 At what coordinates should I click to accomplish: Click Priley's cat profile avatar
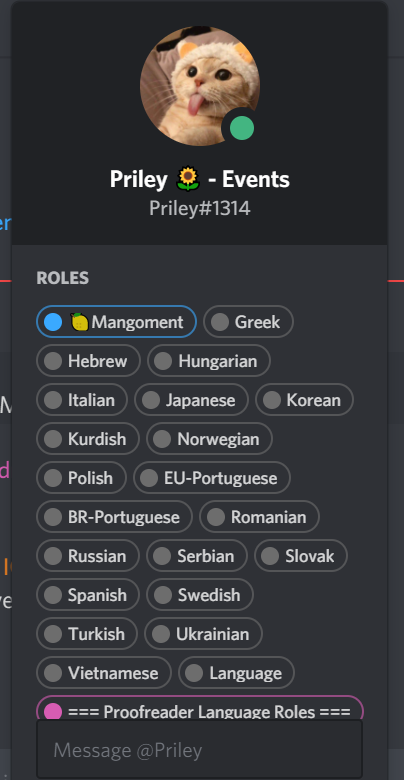pos(200,86)
